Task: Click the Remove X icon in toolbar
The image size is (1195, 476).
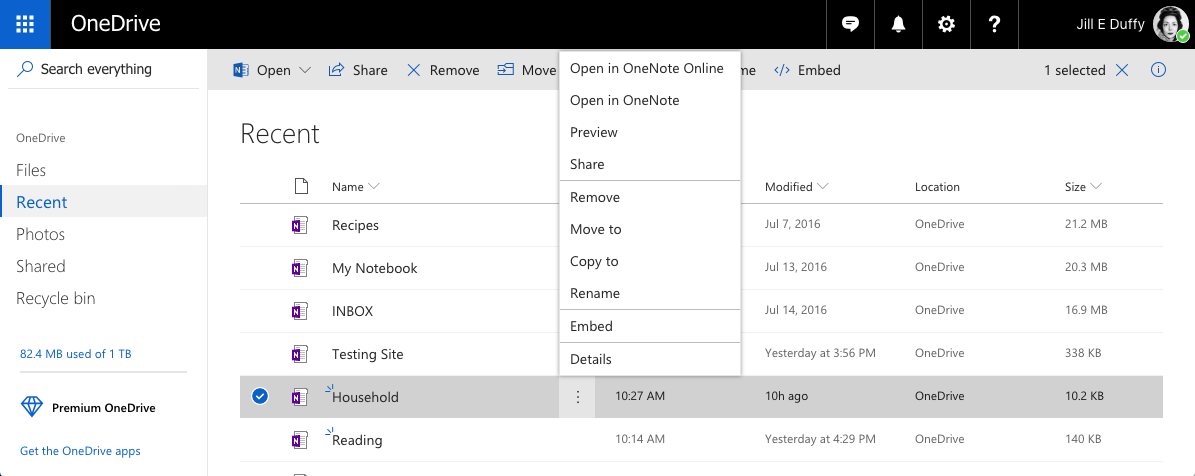Action: coord(414,70)
